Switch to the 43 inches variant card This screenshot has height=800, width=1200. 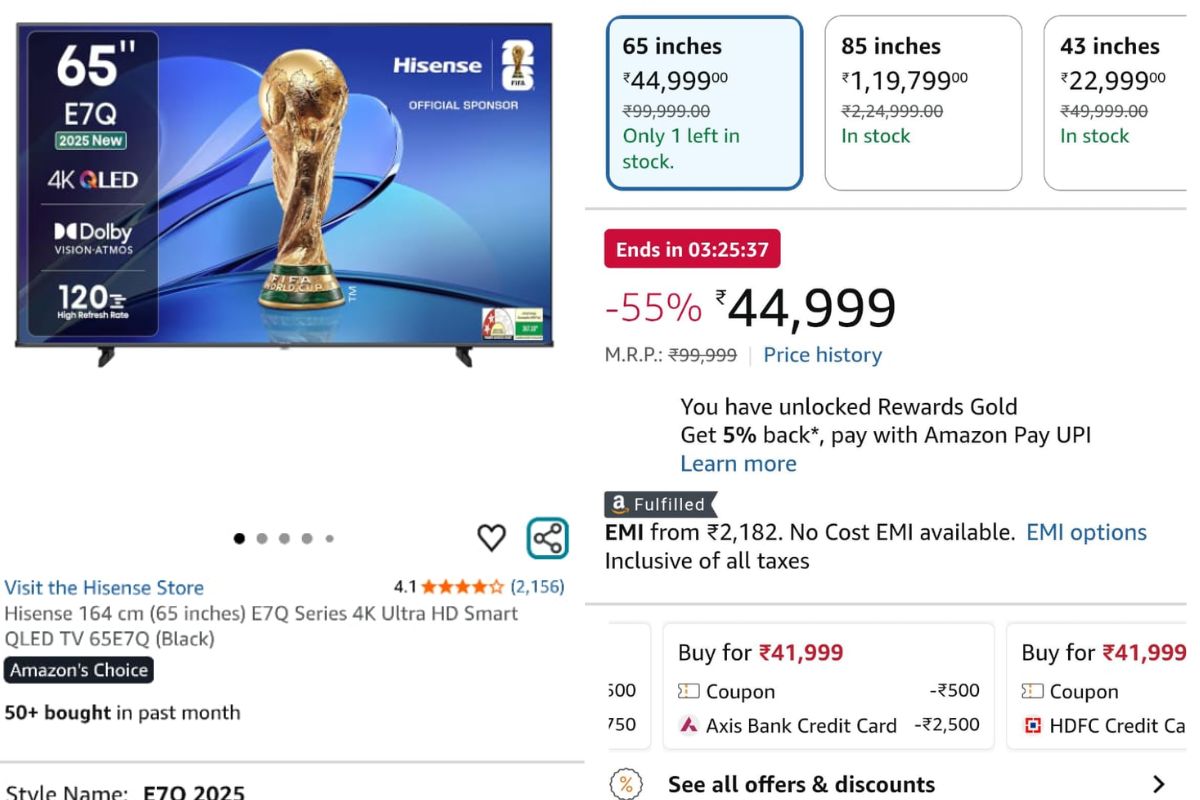coord(1118,100)
